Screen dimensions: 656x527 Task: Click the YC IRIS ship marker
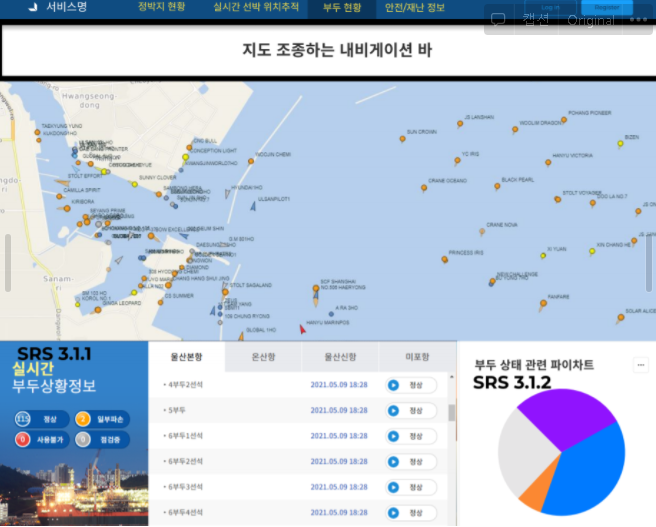click(x=457, y=161)
